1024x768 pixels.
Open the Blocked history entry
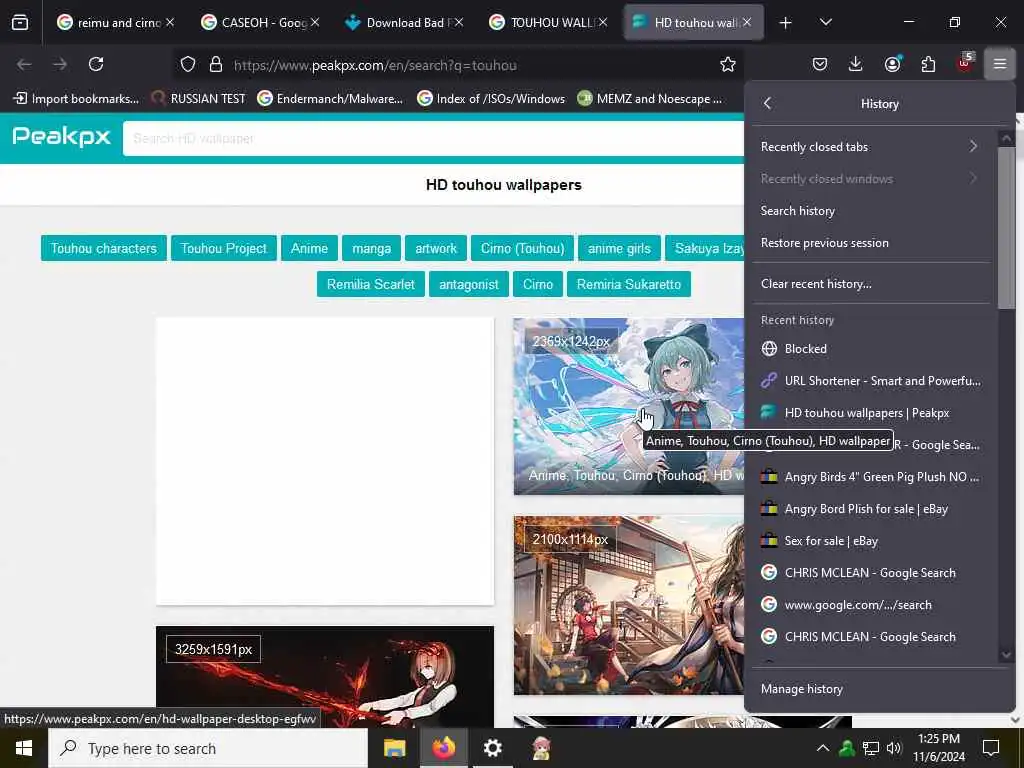(x=871, y=348)
